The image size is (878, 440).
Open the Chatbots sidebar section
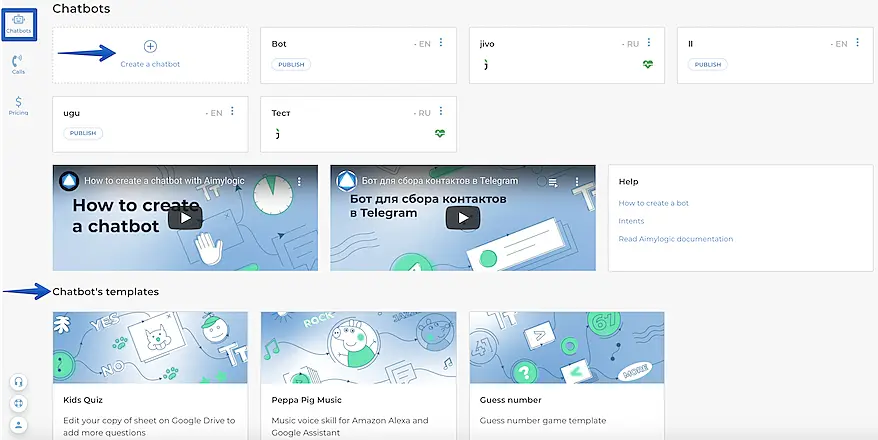click(x=19, y=24)
